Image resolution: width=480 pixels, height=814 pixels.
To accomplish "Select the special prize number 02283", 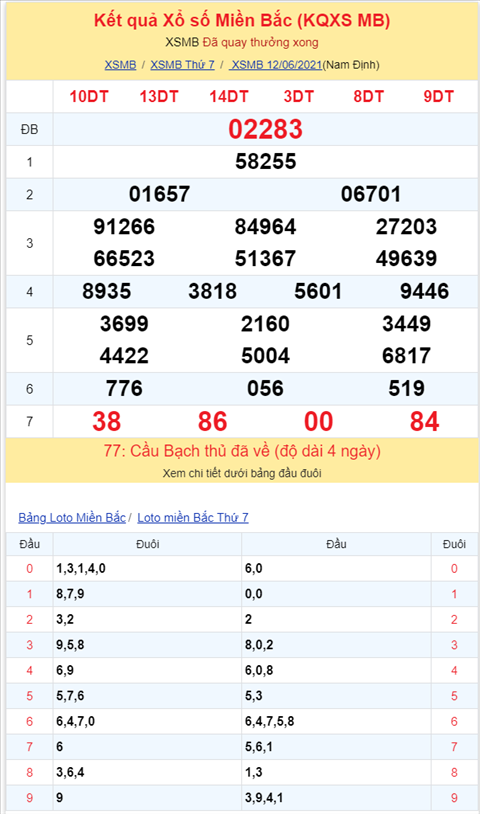I will 265,129.
